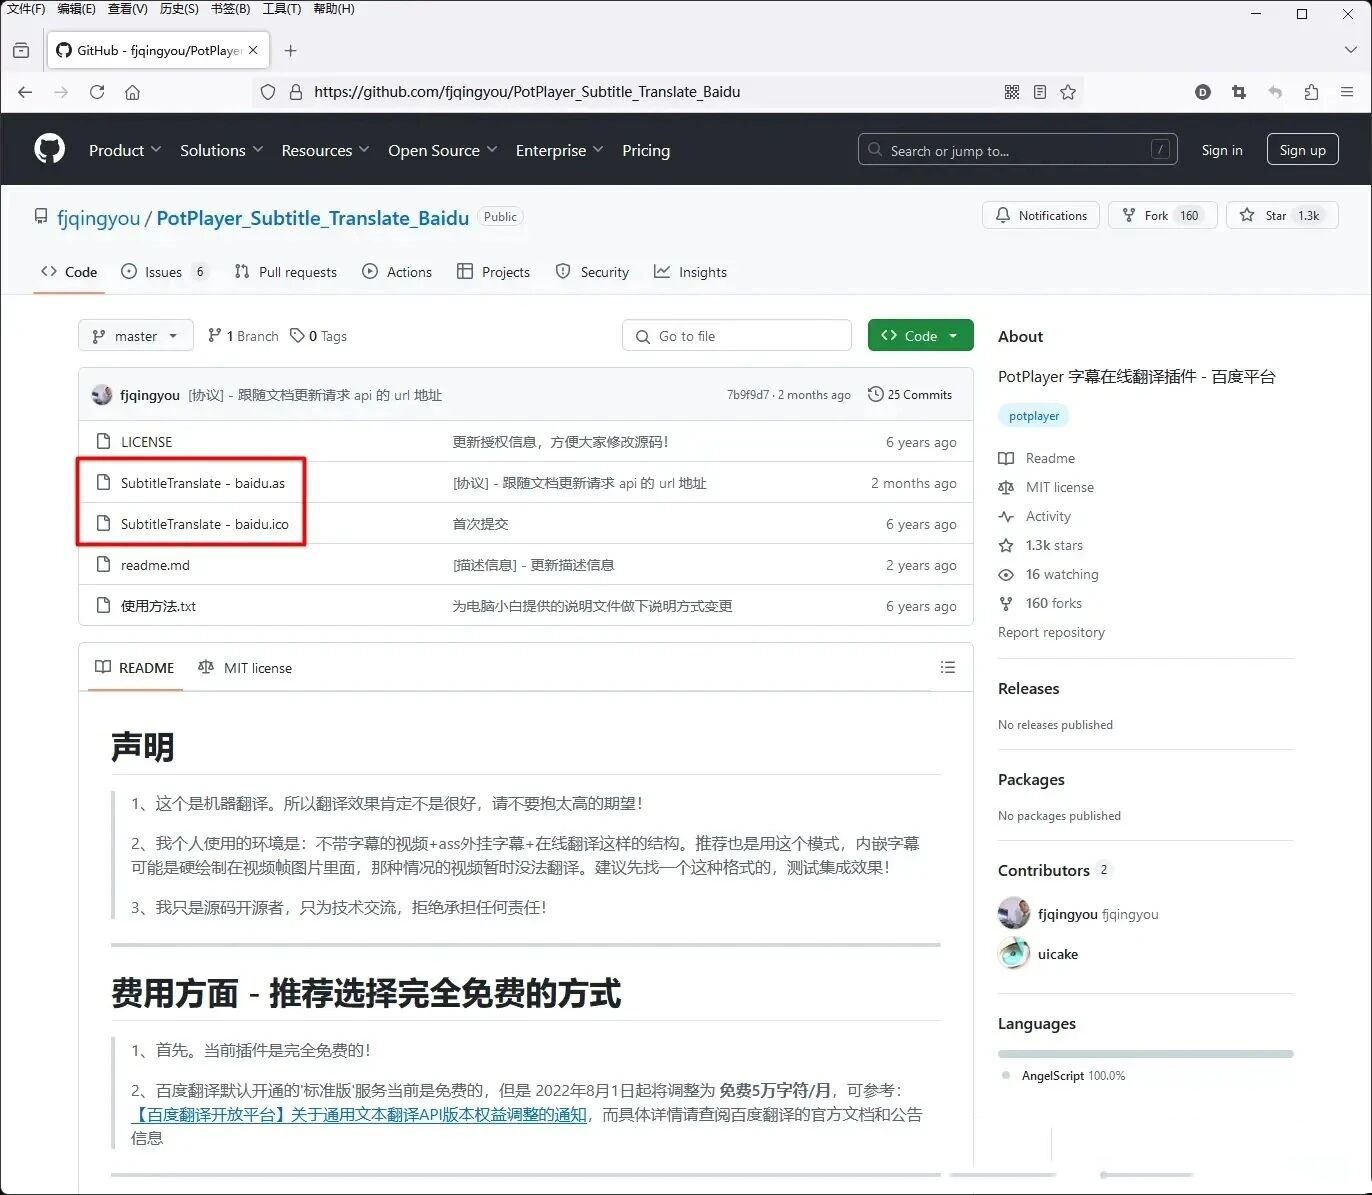The image size is (1372, 1195).
Task: Open the readme.md file link
Action: click(x=155, y=564)
